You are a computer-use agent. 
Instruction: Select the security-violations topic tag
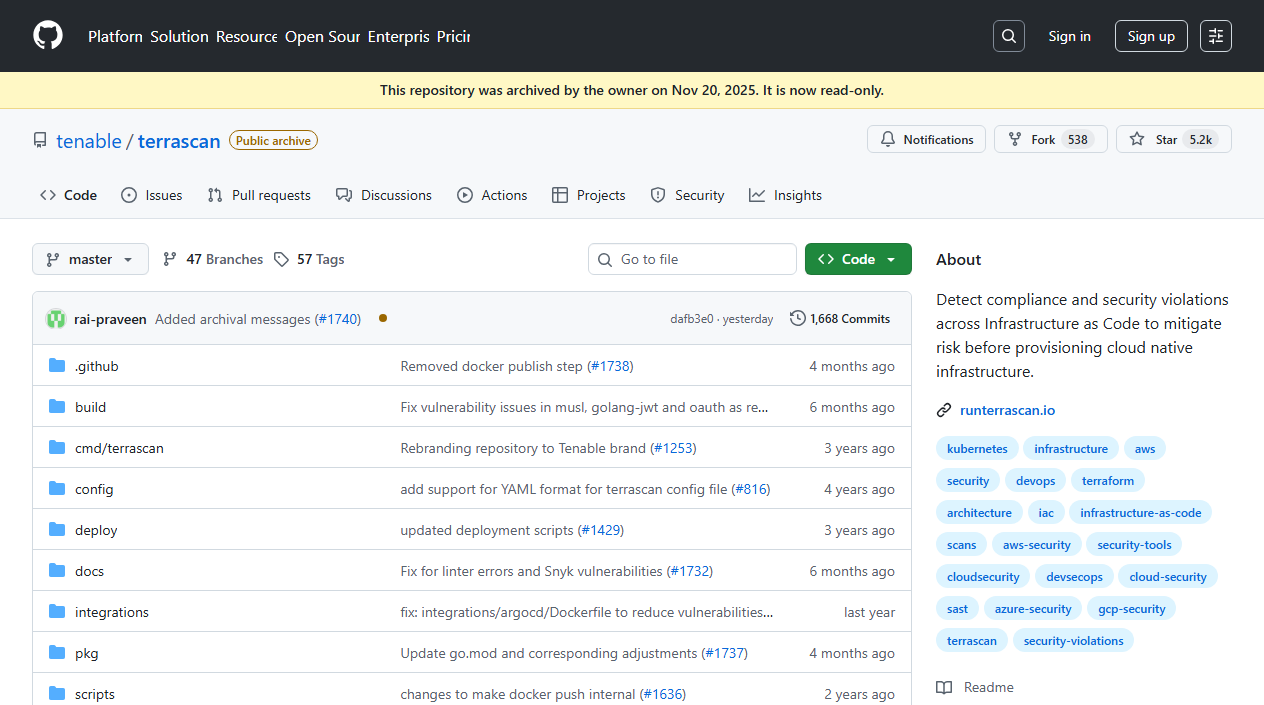coord(1073,641)
